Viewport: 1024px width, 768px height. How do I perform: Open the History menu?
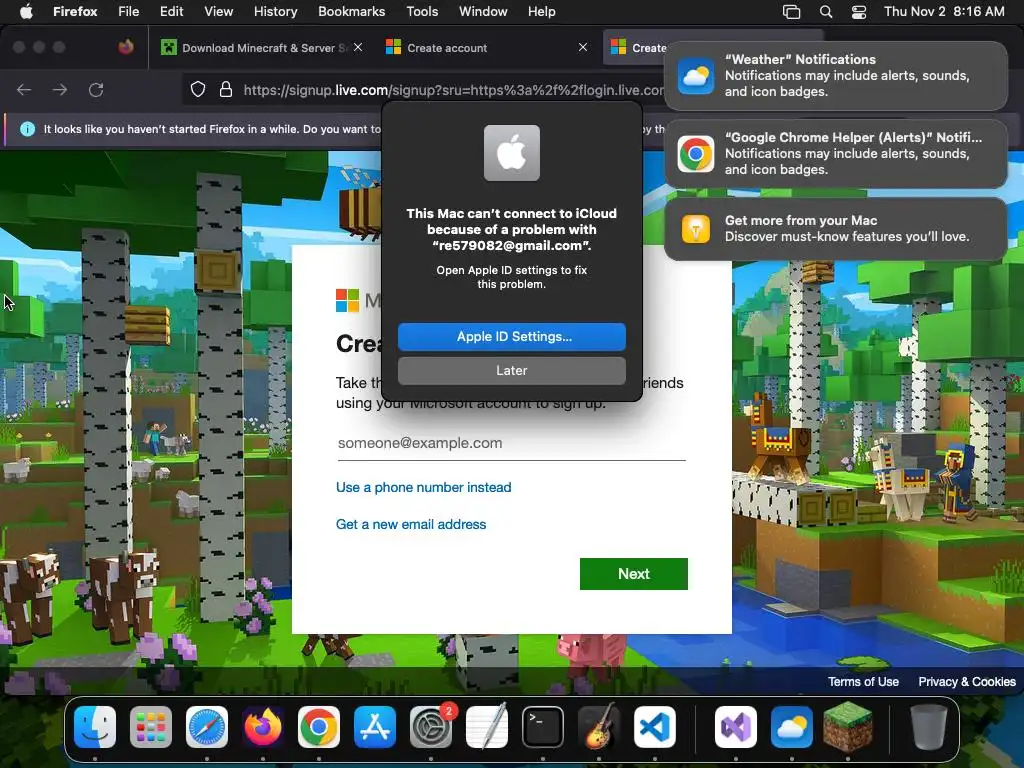(x=276, y=11)
